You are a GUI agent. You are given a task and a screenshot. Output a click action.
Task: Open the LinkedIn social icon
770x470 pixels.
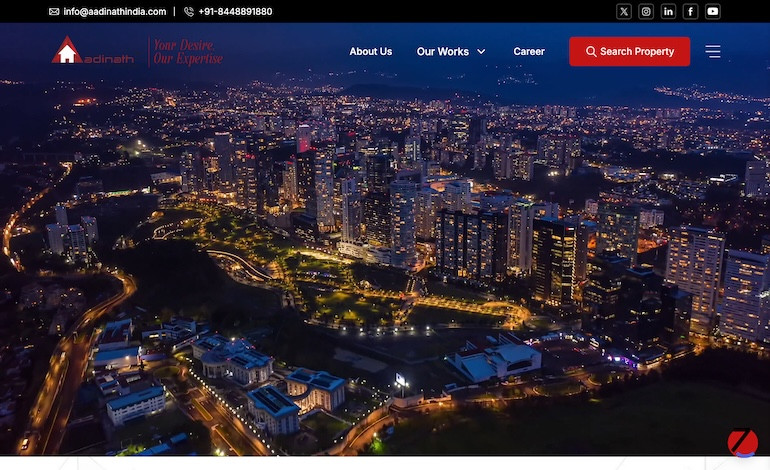coord(668,12)
